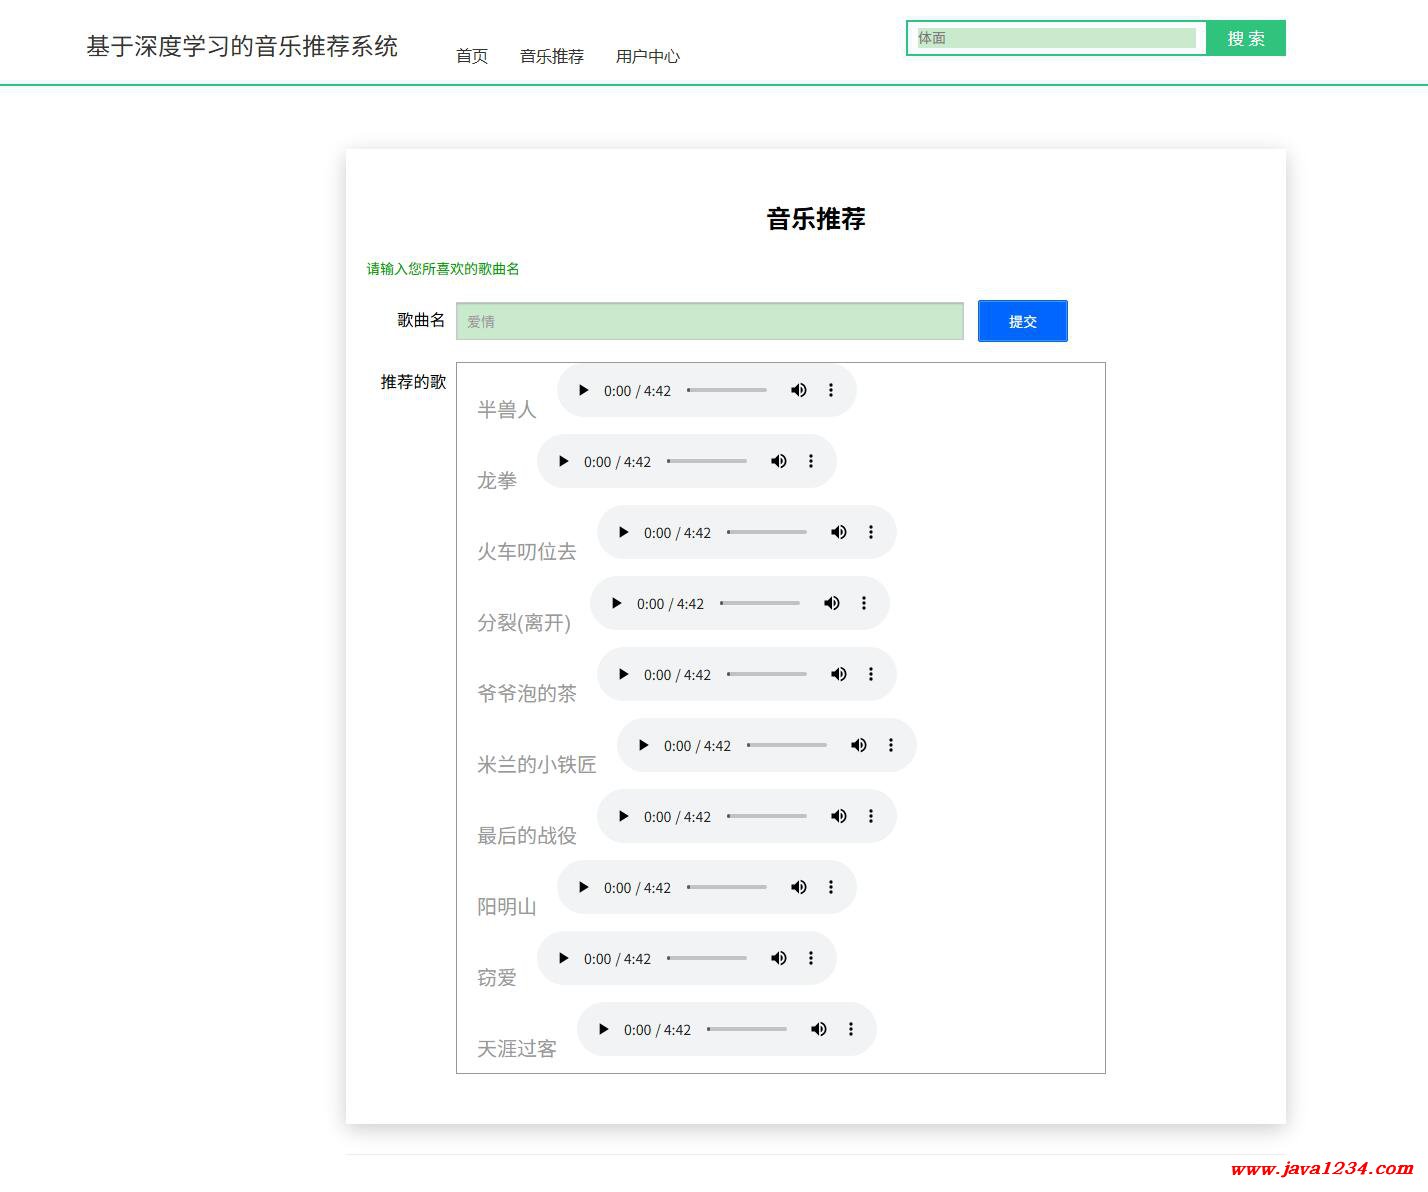1428x1192 pixels.
Task: Toggle mute for 阳明山 track
Action: click(798, 887)
